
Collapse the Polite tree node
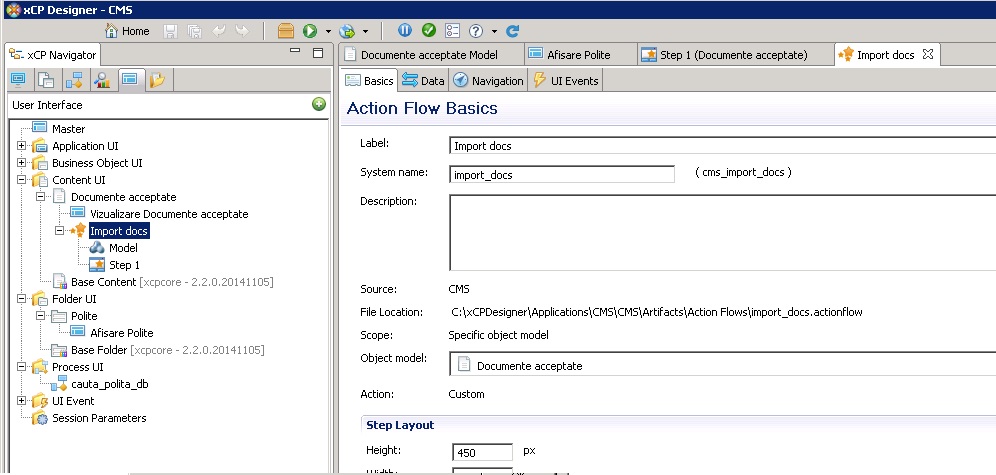pyautogui.click(x=41, y=316)
